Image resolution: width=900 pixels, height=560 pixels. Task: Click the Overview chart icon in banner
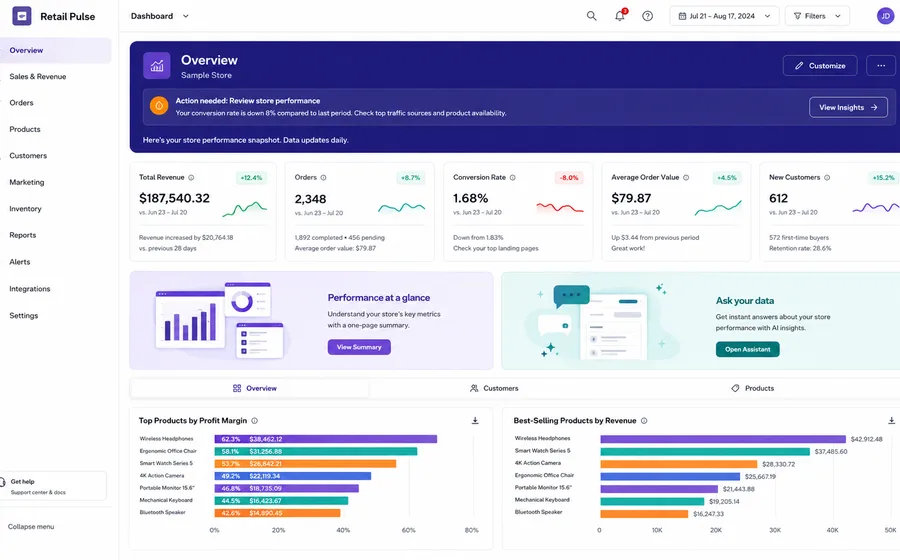click(x=157, y=65)
